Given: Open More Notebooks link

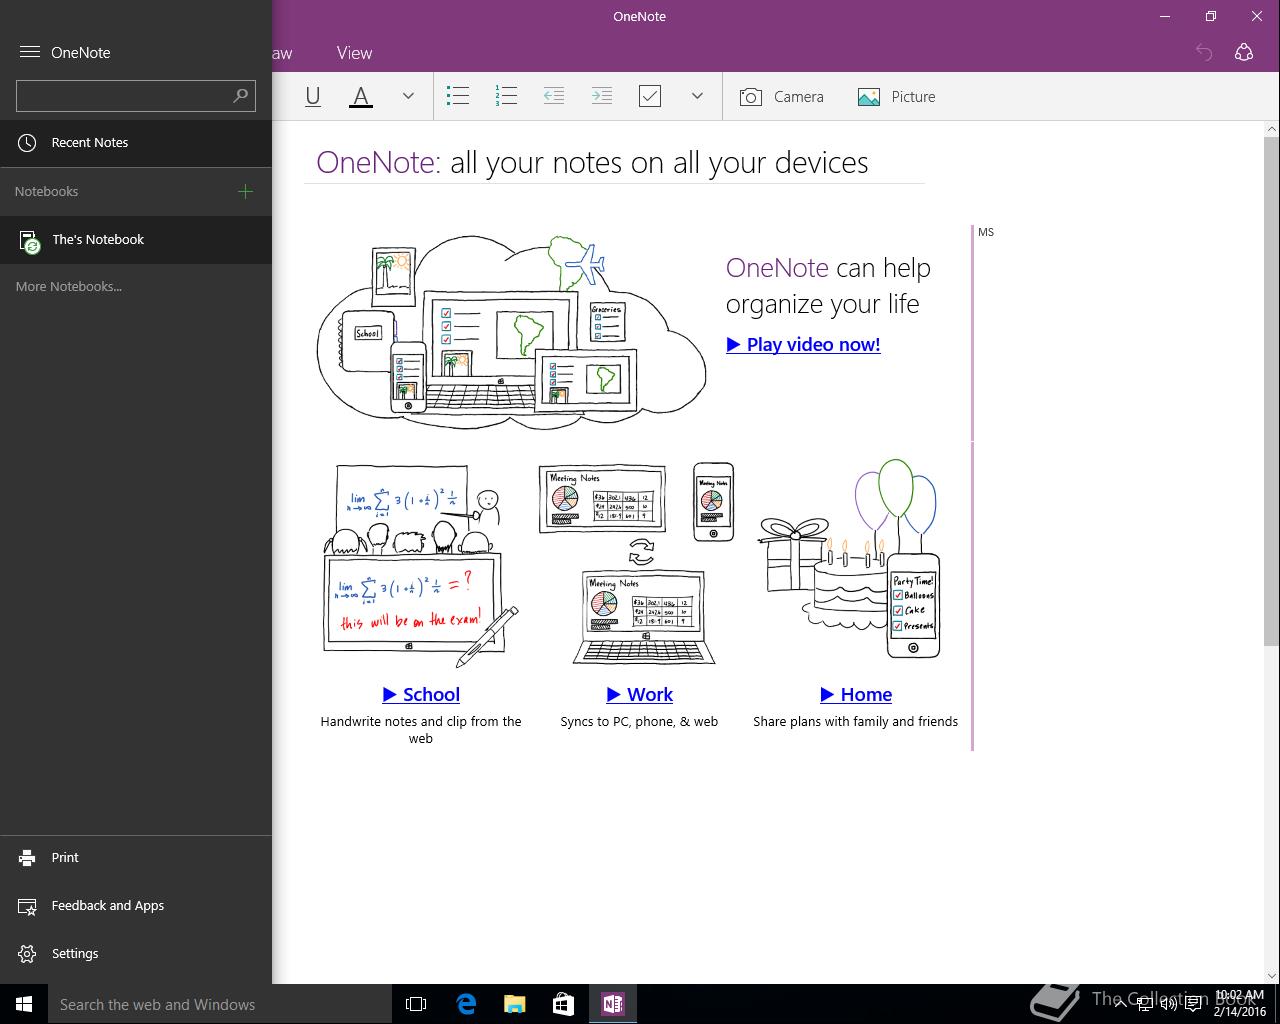Looking at the screenshot, I should coord(69,287).
